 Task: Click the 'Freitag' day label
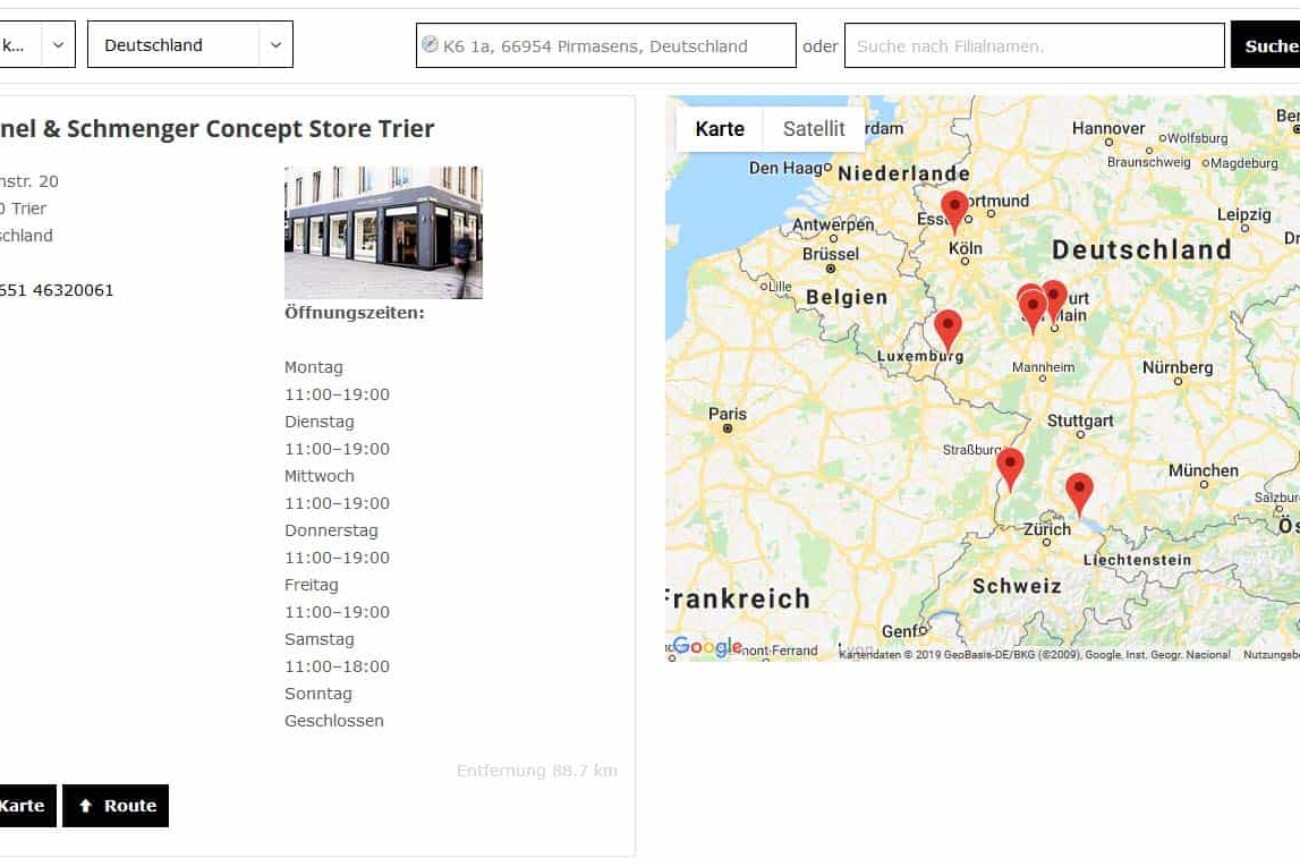point(311,585)
